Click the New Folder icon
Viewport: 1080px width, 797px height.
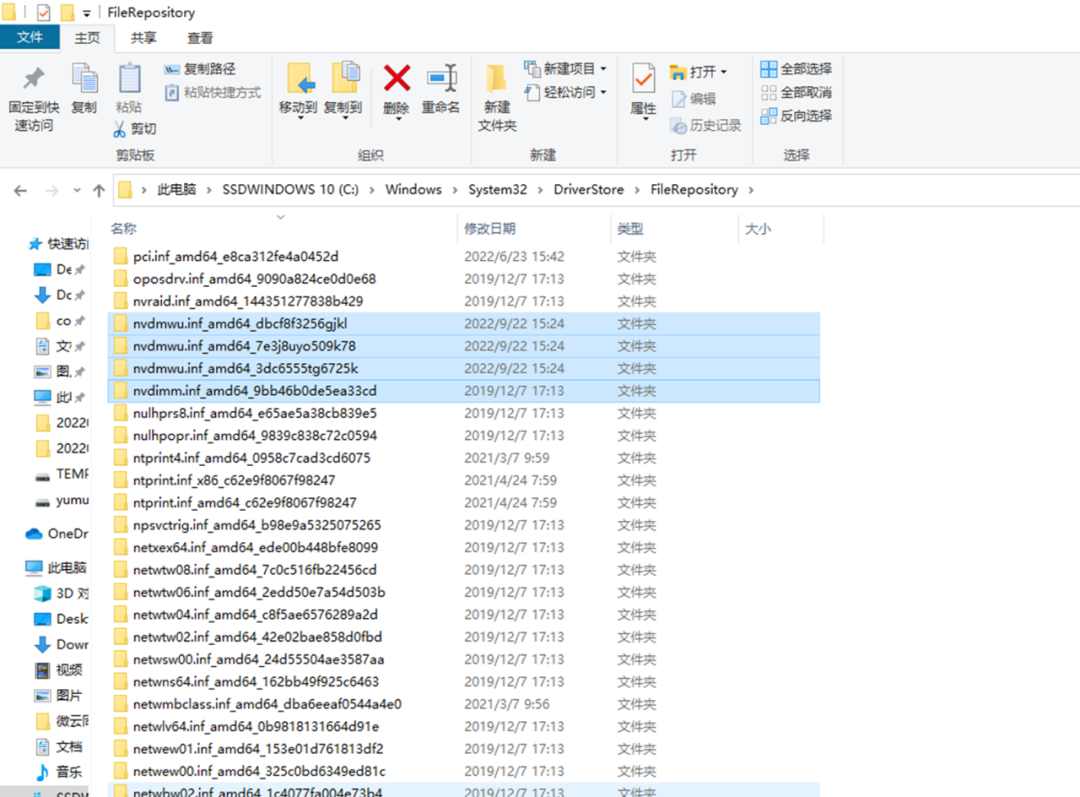[x=497, y=80]
